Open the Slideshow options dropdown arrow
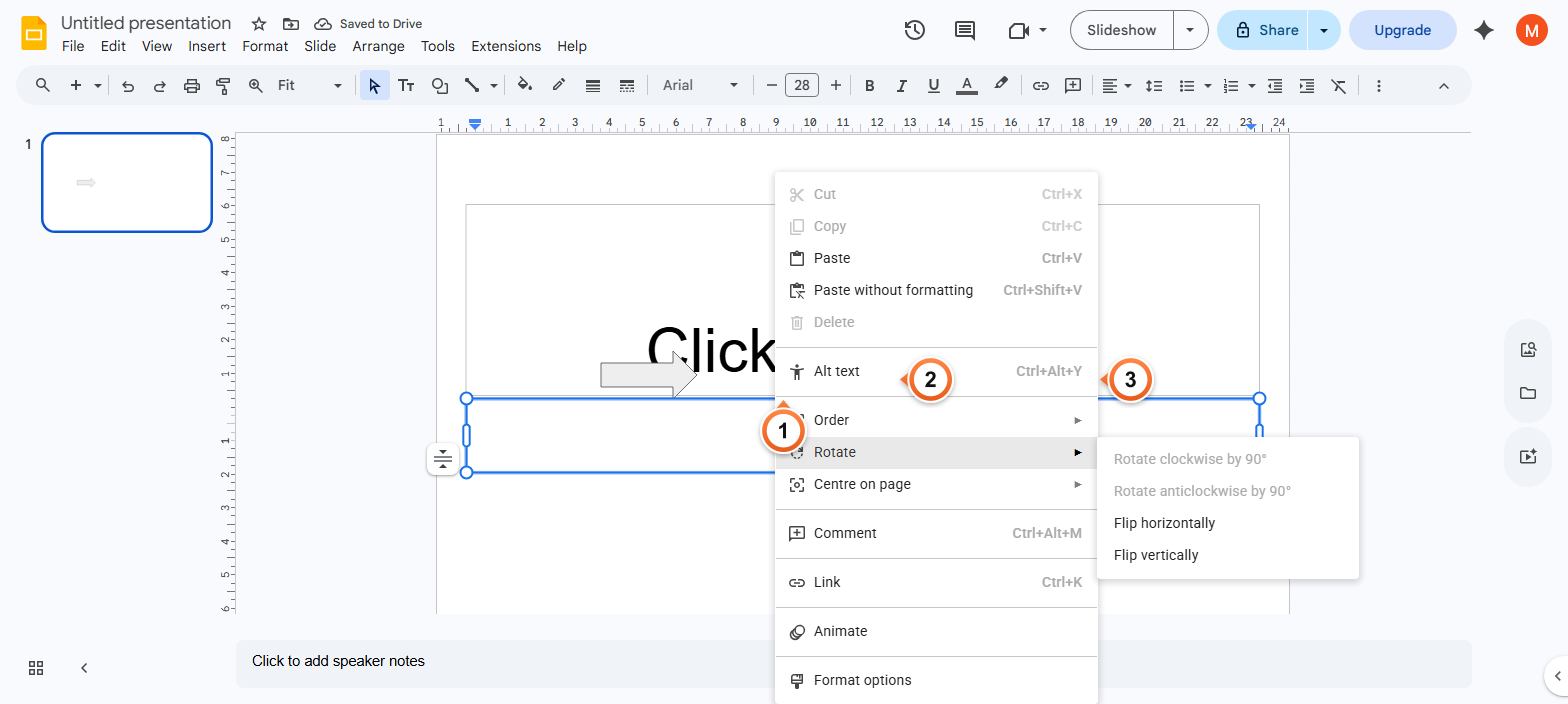1568x704 pixels. (x=1190, y=30)
